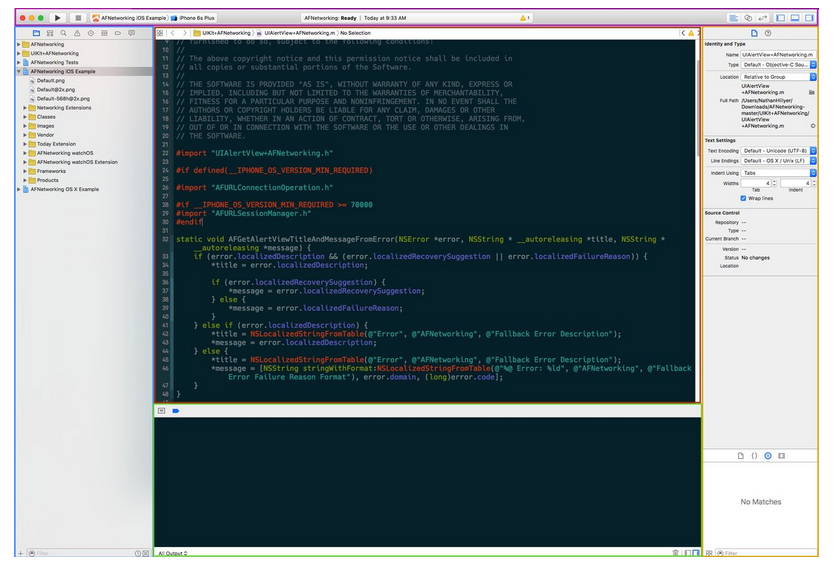Image resolution: width=834 pixels, height=562 pixels.
Task: Click the jump bar issue warning icon
Action: [691, 33]
